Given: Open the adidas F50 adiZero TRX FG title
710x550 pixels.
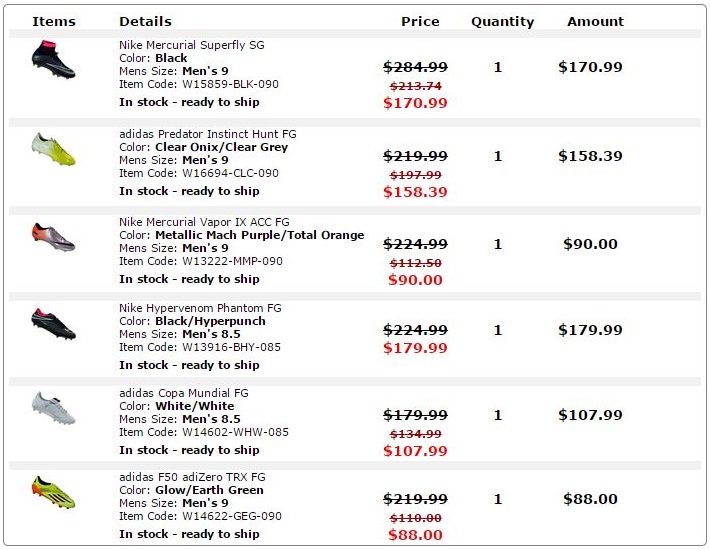Looking at the screenshot, I should click(x=197, y=477).
